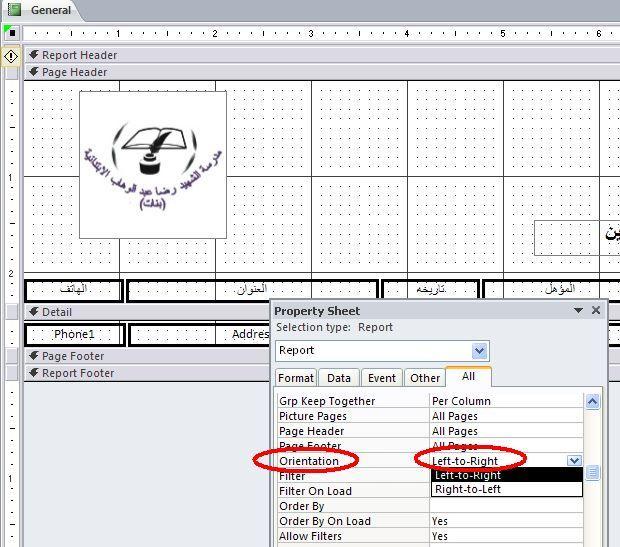Viewport: 620px width, 547px height.
Task: Switch to the Other tab
Action: tap(425, 378)
